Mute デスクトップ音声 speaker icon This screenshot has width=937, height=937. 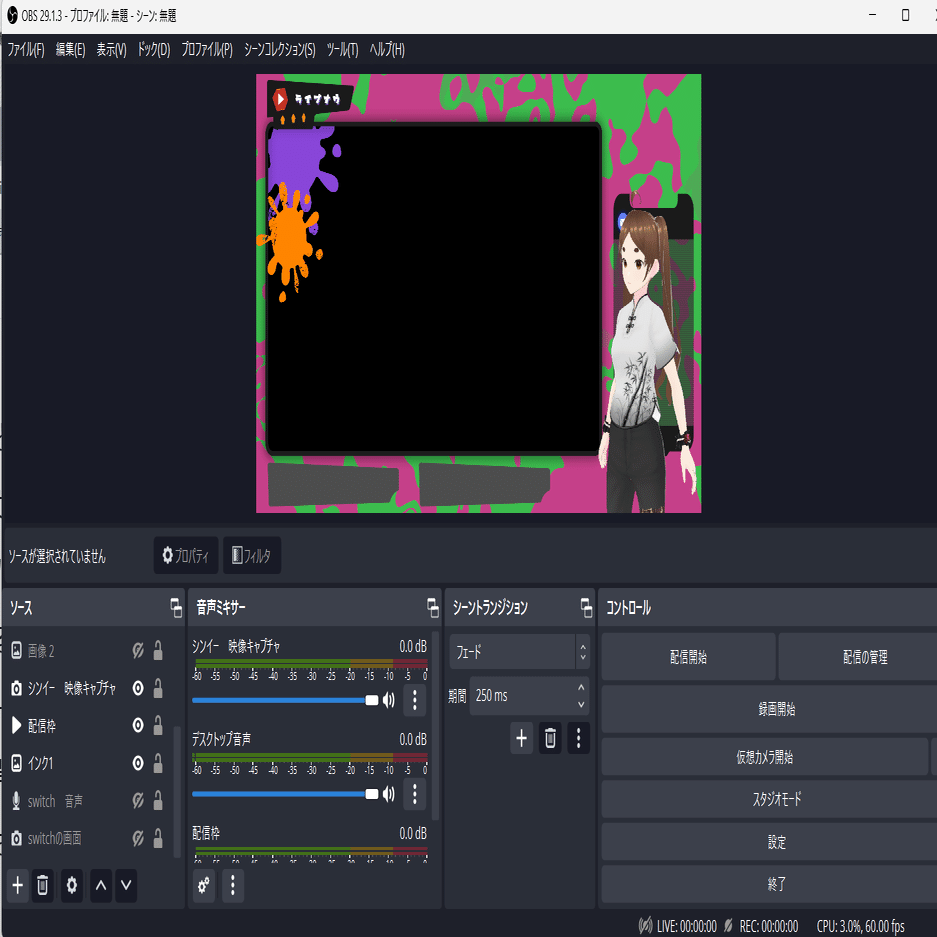(x=389, y=794)
